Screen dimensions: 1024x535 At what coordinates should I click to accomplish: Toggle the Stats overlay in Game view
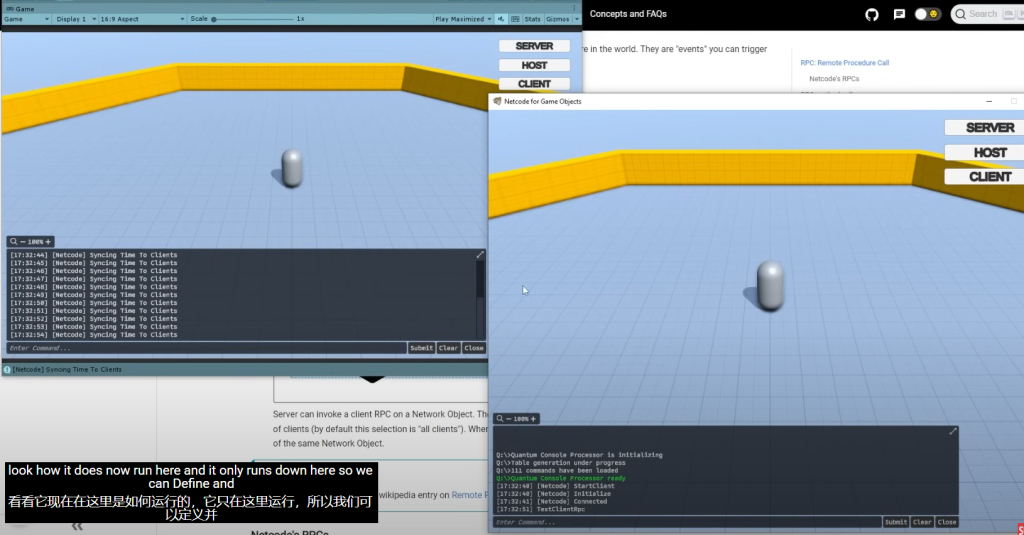click(x=532, y=19)
